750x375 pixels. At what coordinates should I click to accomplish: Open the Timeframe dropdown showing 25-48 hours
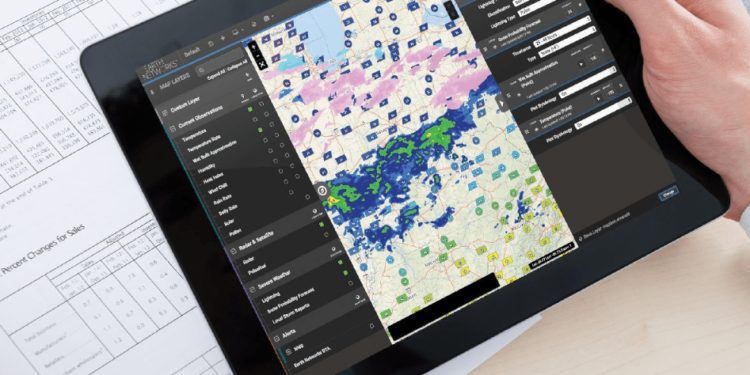(563, 31)
